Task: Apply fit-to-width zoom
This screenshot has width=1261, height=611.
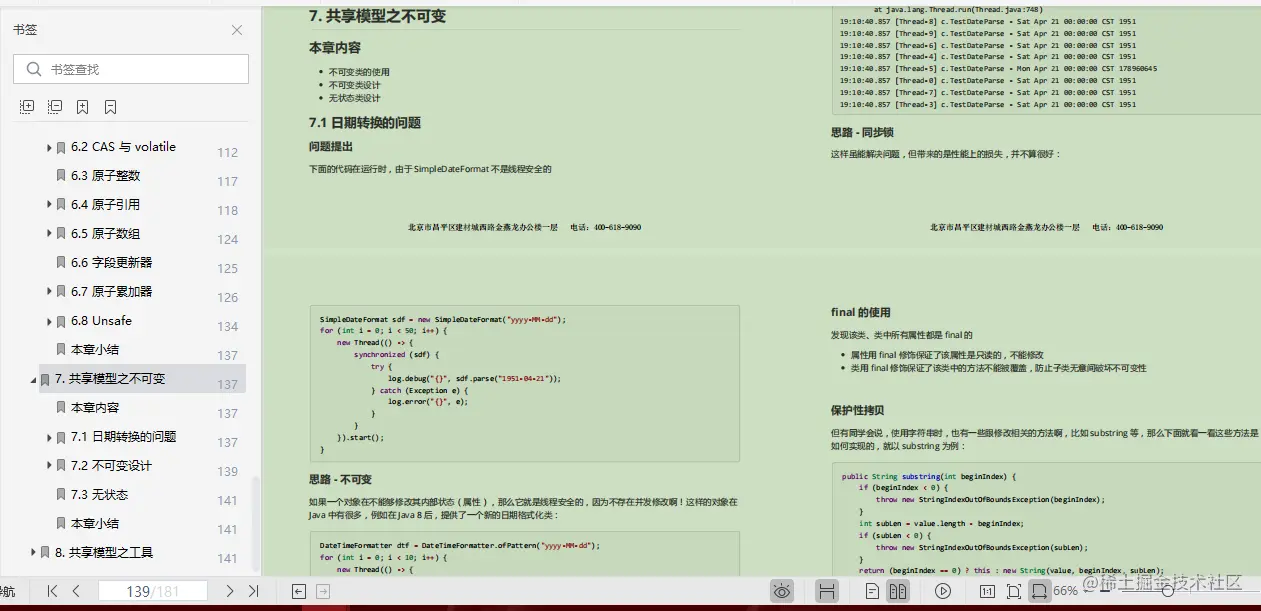Action: 1040,590
